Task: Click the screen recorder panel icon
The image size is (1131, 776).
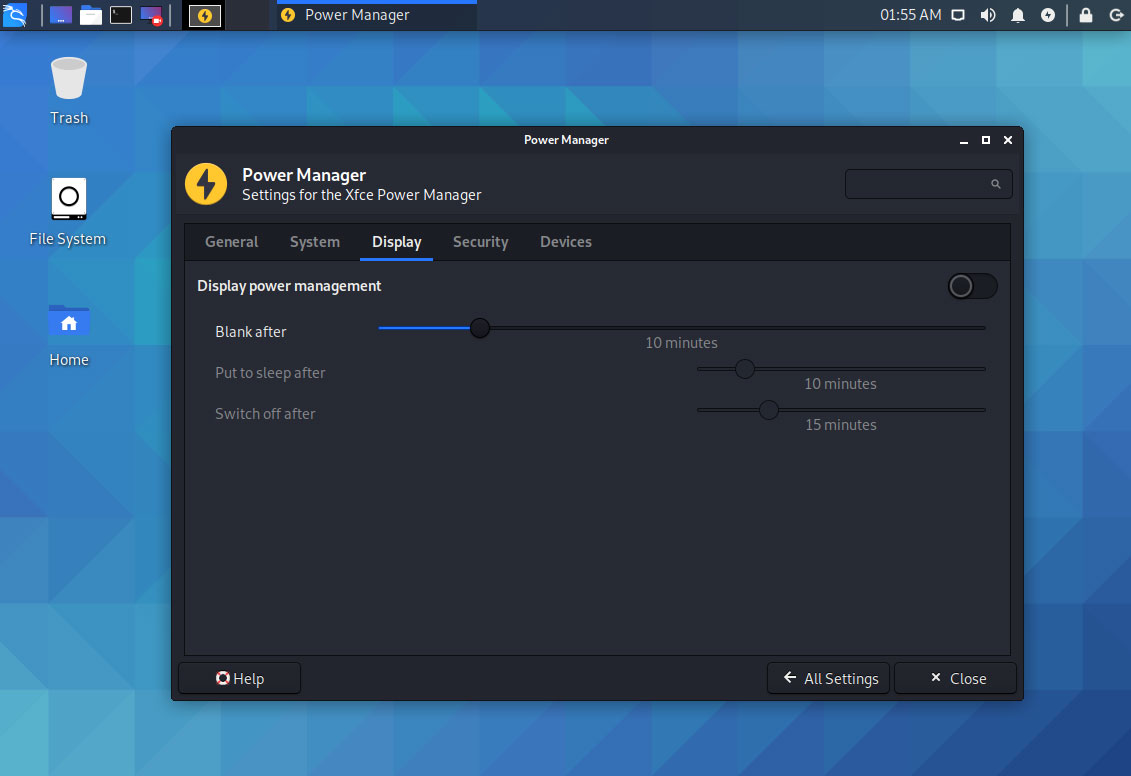Action: (x=151, y=15)
